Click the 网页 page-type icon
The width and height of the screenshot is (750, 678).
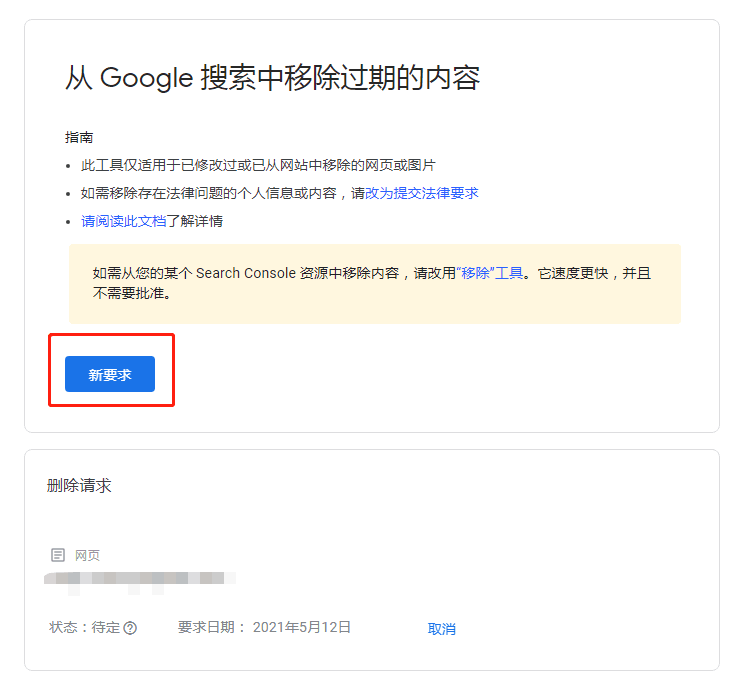click(x=58, y=555)
